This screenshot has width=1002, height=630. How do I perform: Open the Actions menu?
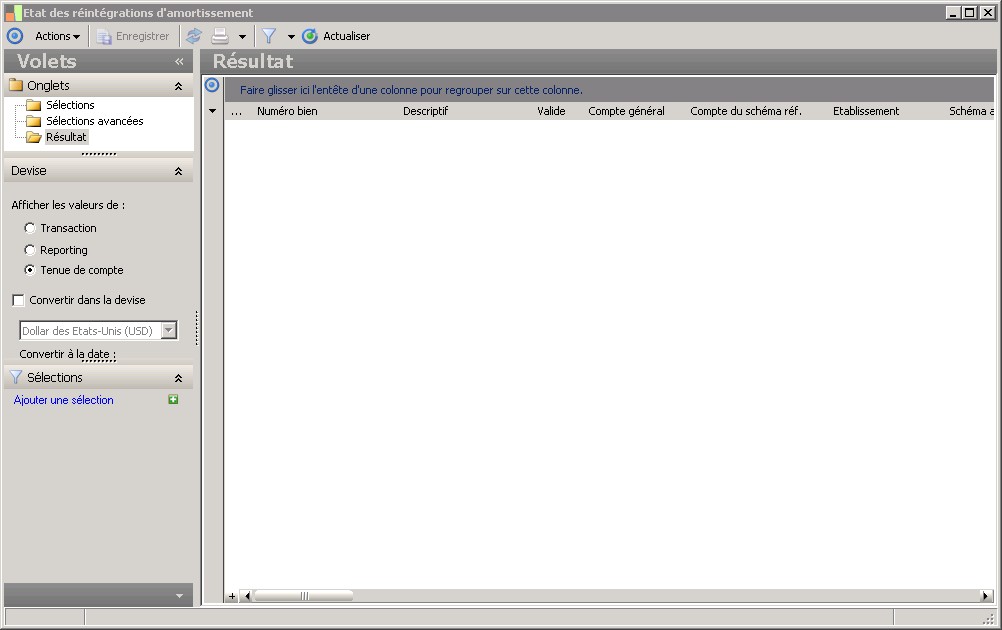(x=58, y=36)
